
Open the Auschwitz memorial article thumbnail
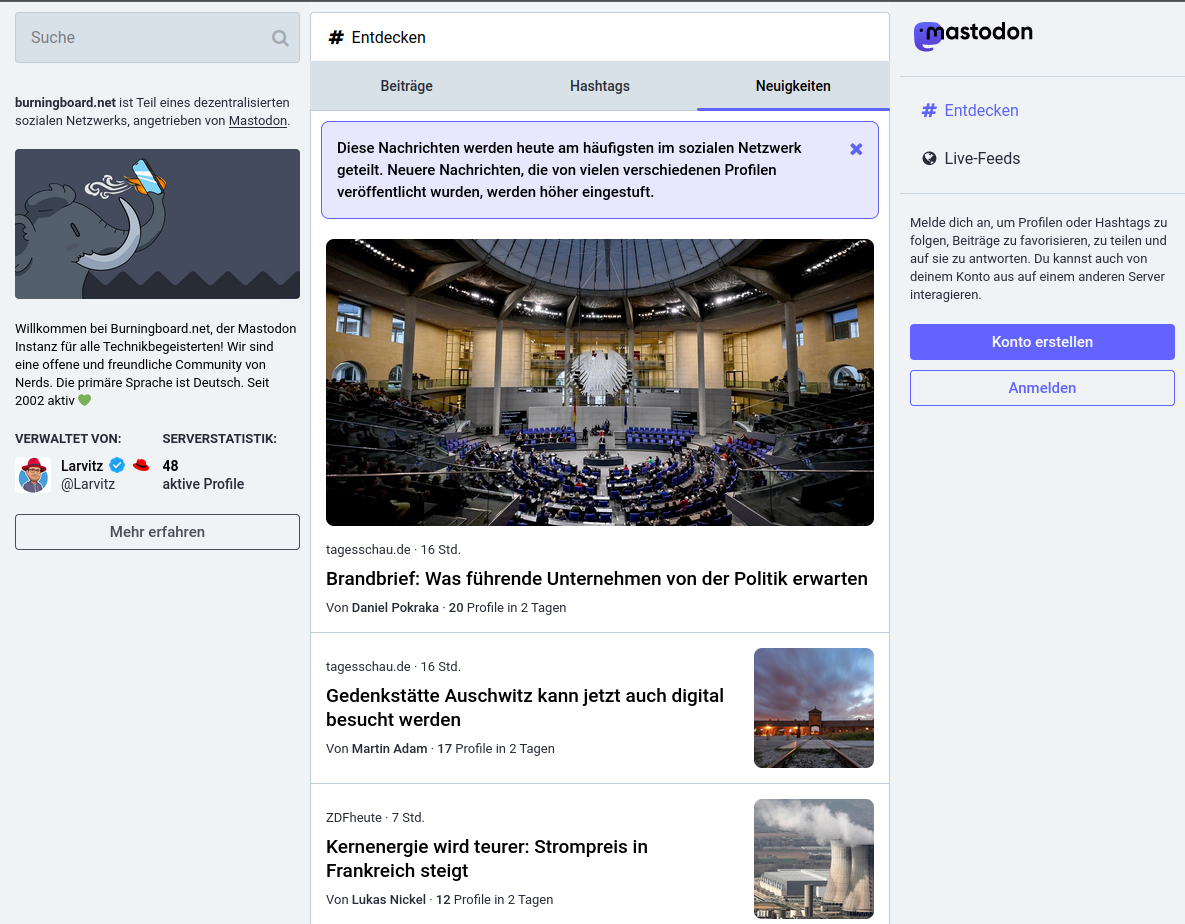click(813, 708)
